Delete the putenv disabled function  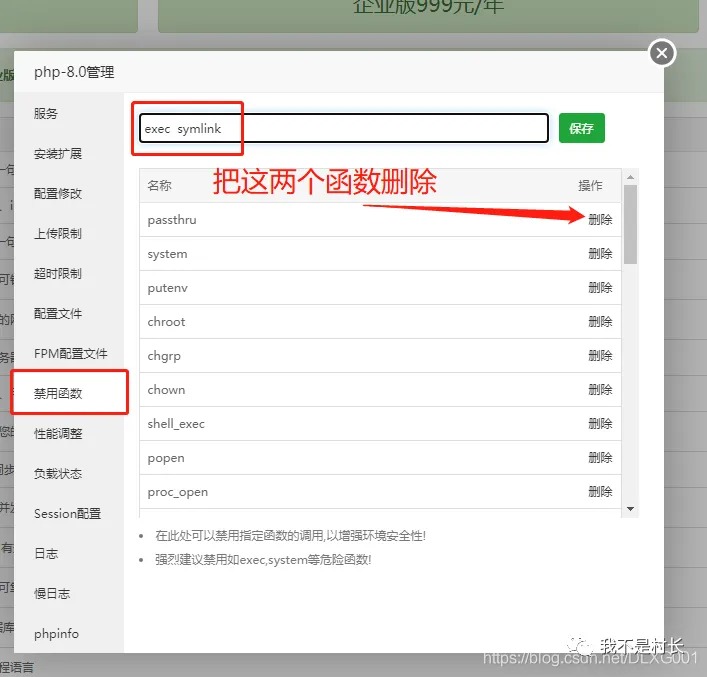coord(600,288)
